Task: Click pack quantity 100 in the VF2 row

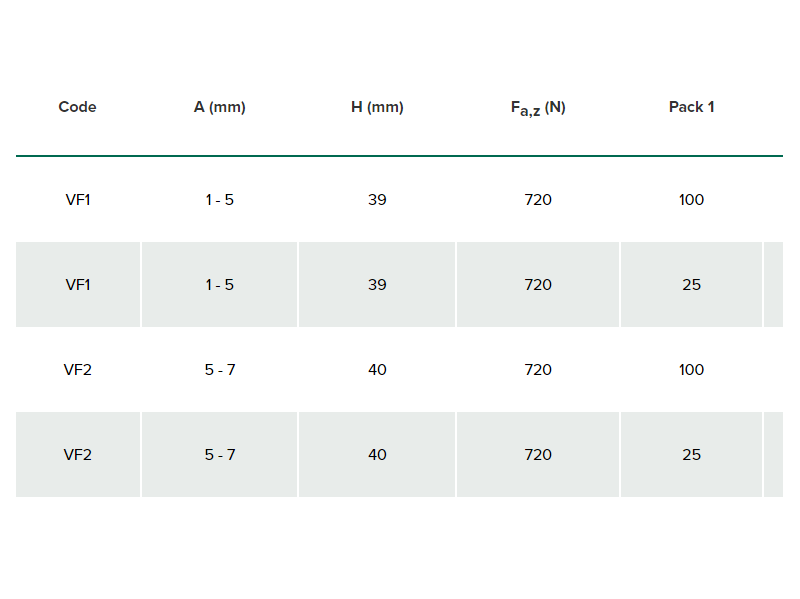Action: pos(691,369)
